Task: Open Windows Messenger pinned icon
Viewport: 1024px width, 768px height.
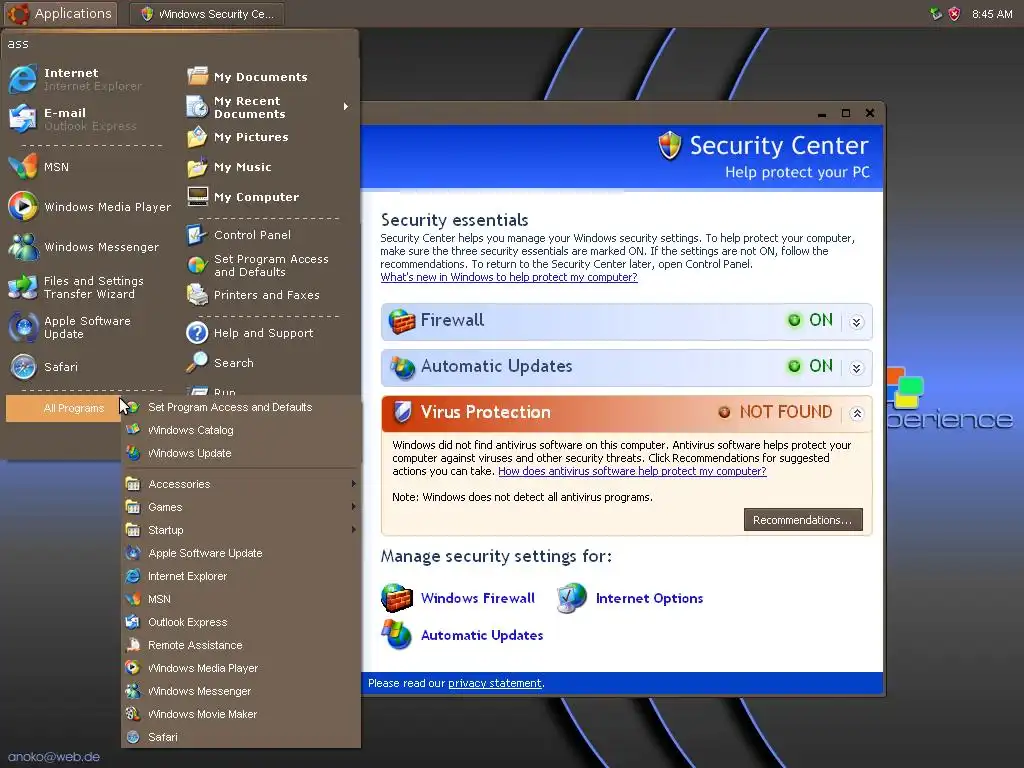Action: point(23,247)
